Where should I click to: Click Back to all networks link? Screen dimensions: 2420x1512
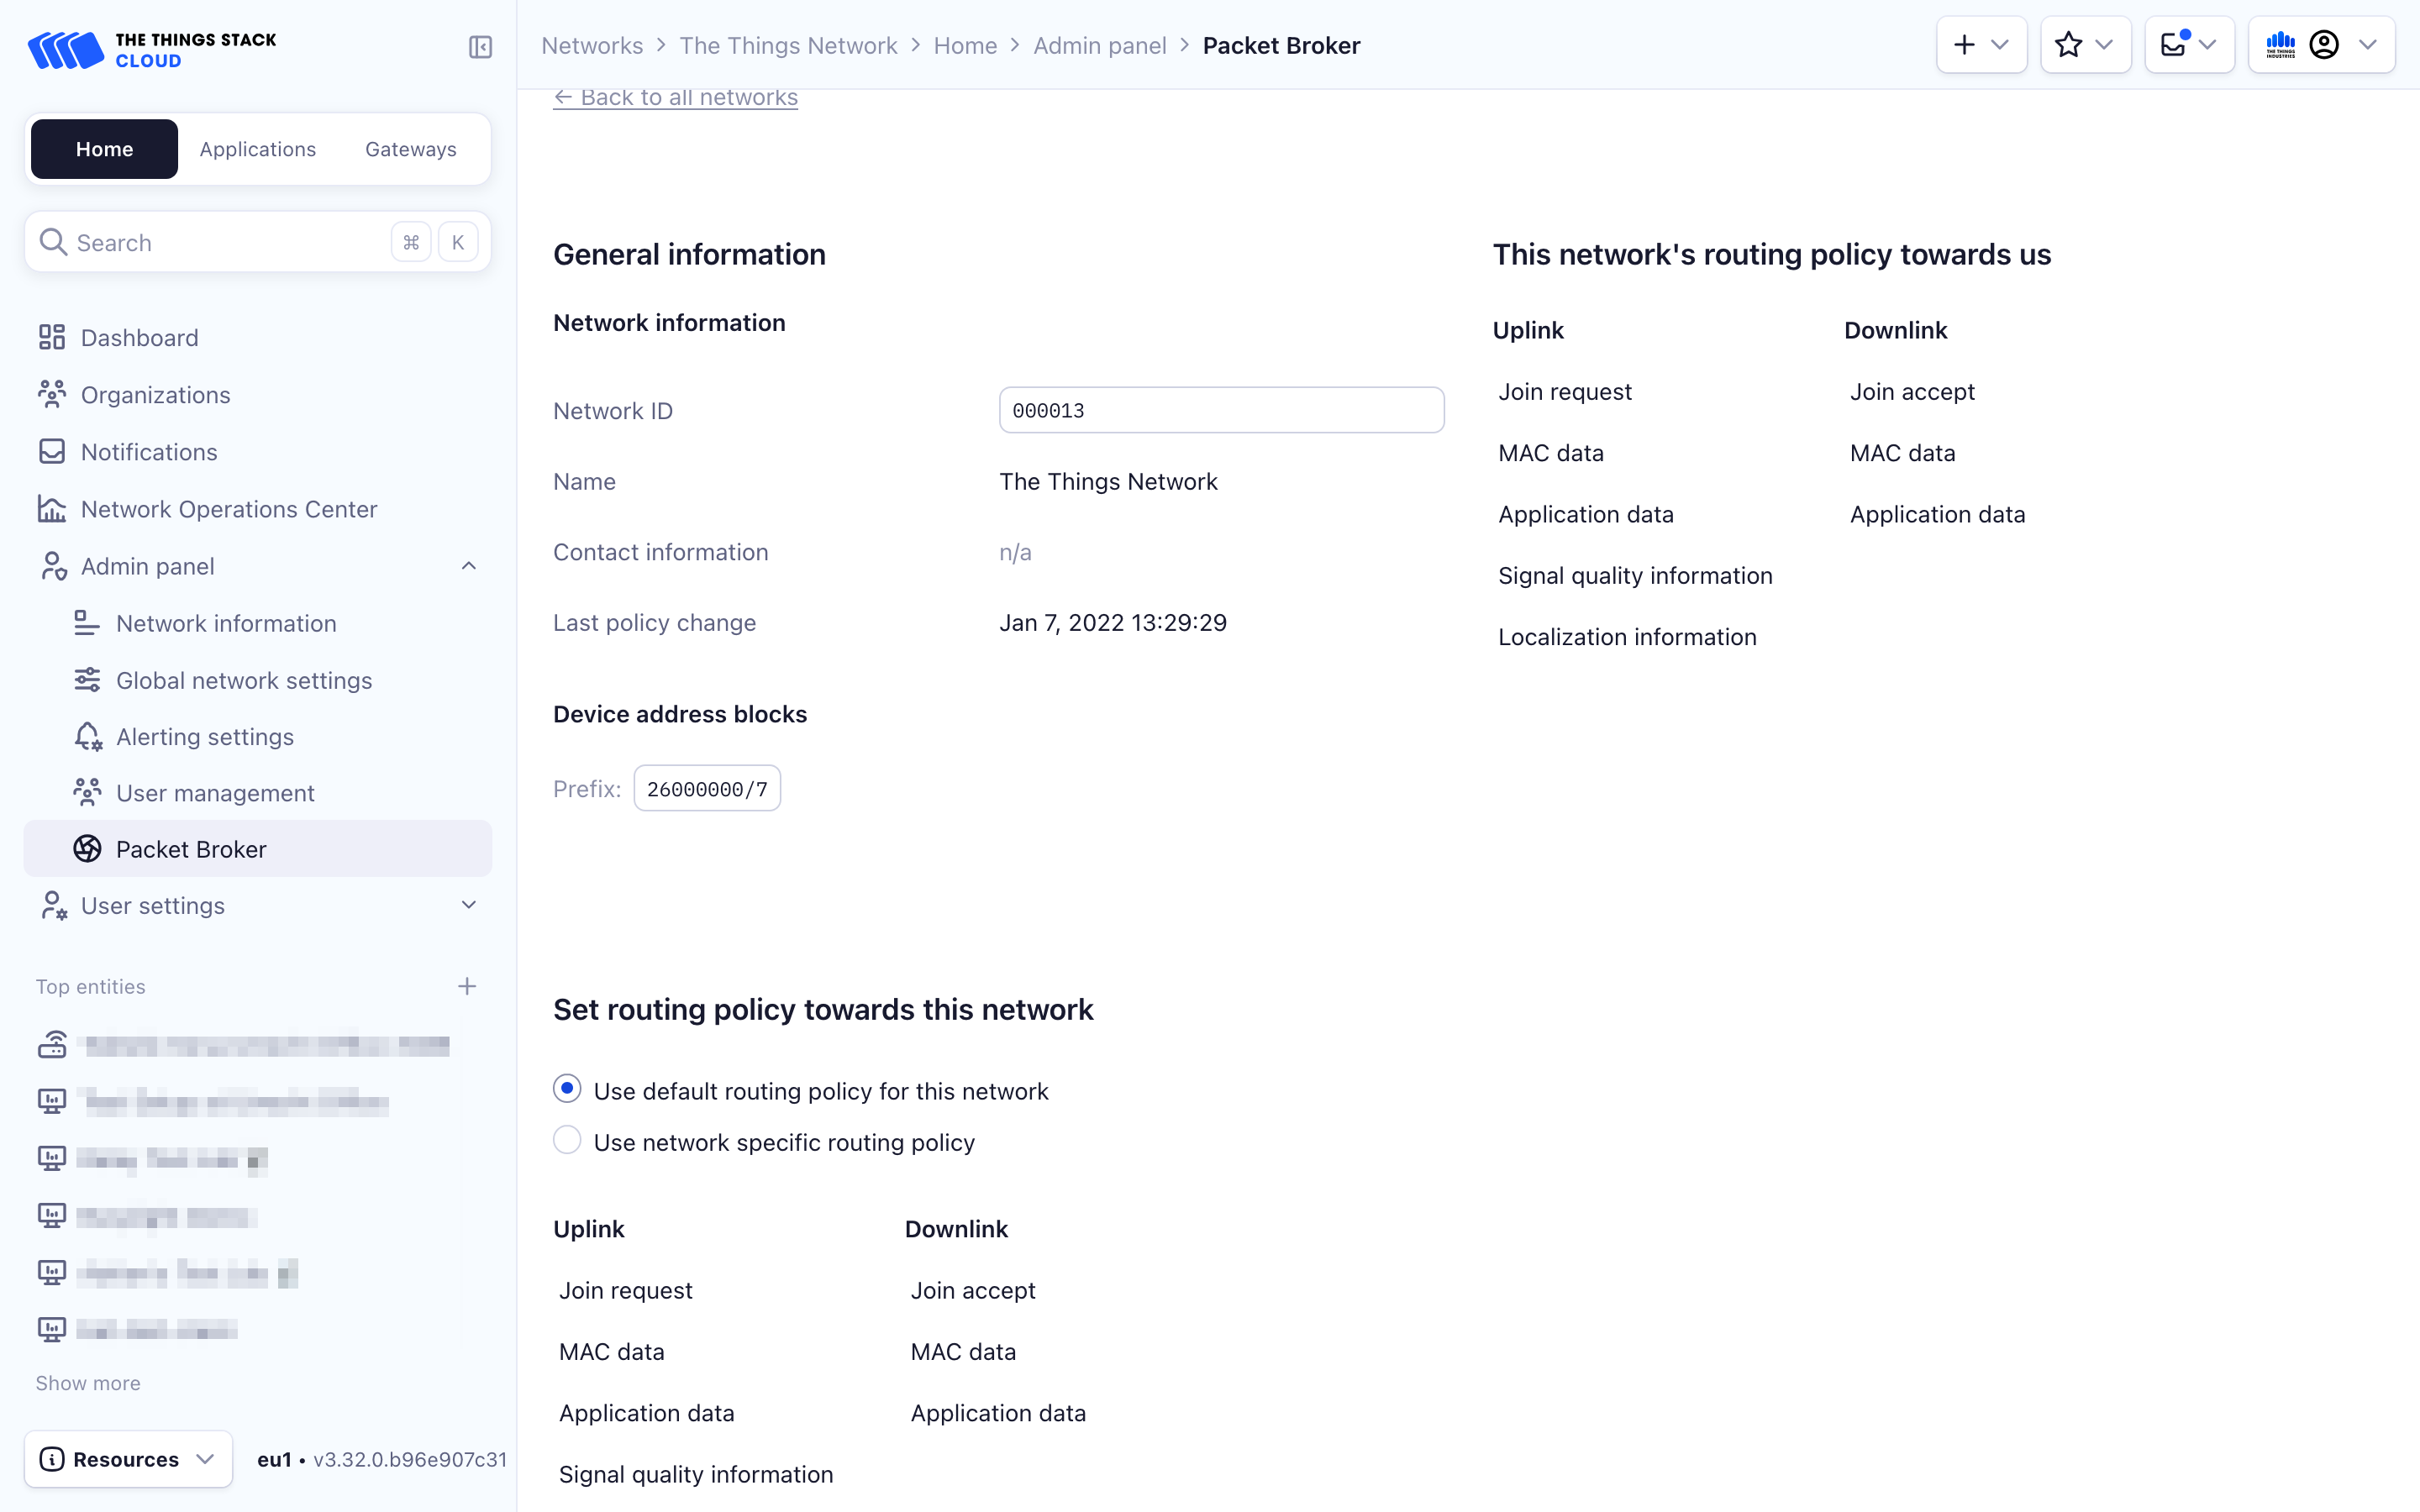(676, 96)
